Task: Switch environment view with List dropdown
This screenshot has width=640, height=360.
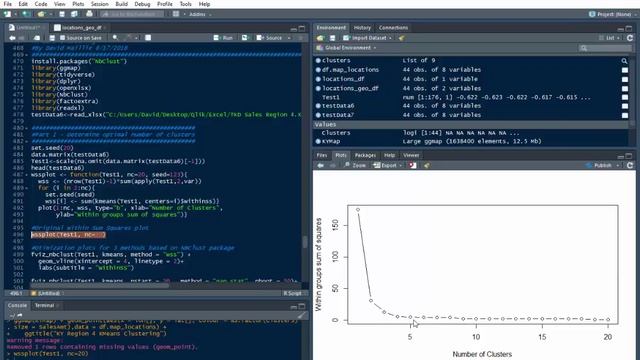Action: click(609, 38)
